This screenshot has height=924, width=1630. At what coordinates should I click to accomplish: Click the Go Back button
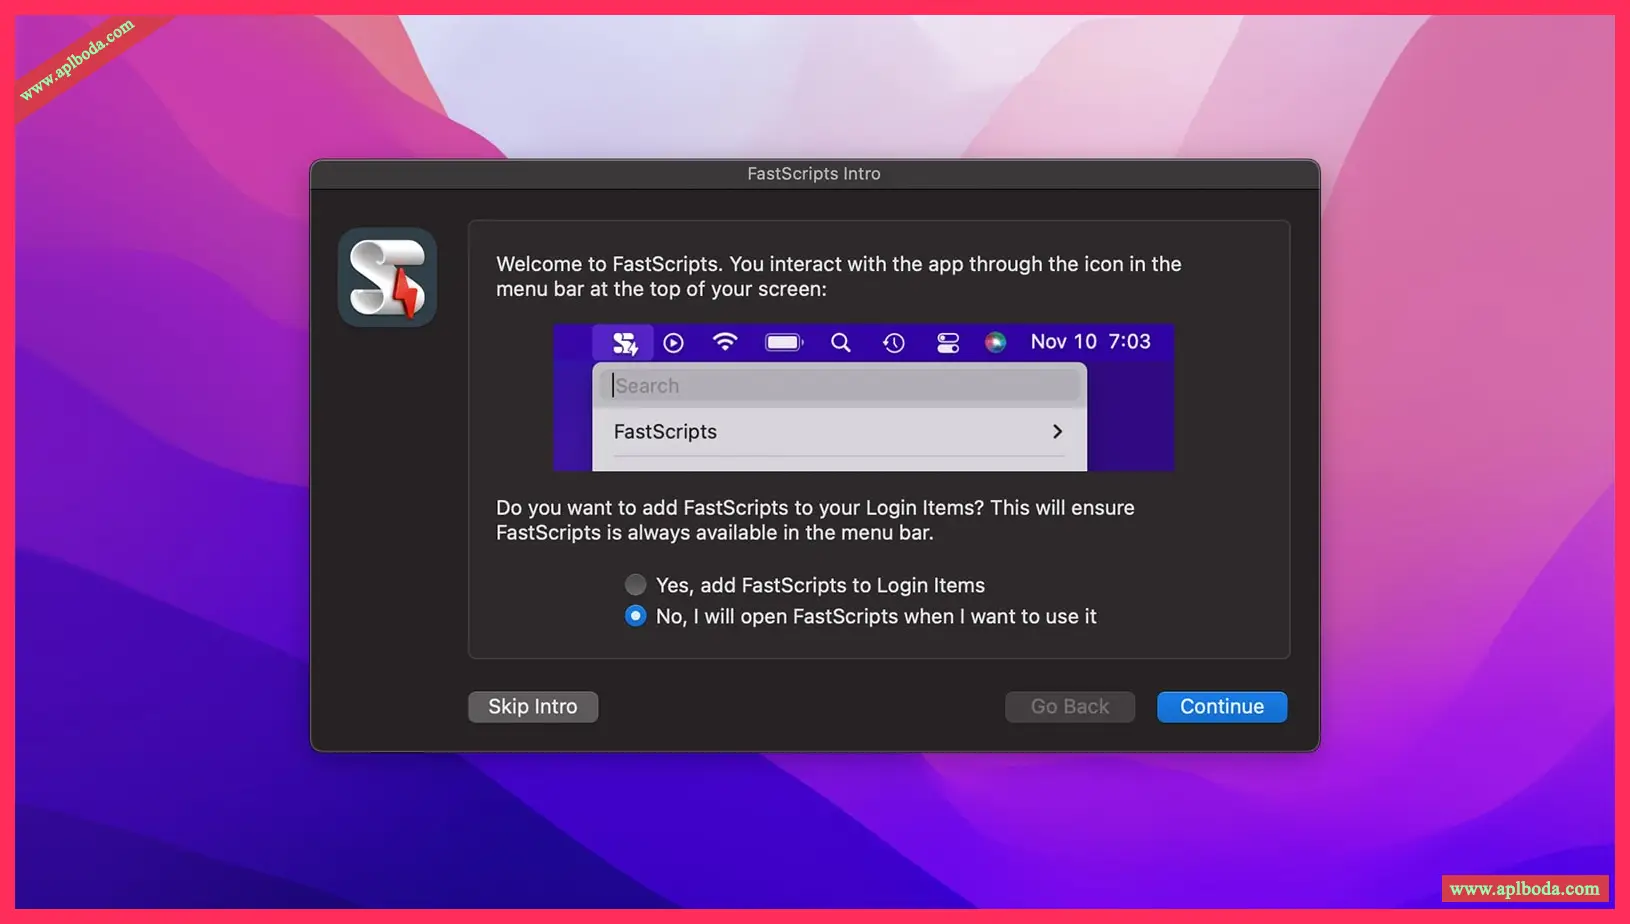click(1069, 707)
